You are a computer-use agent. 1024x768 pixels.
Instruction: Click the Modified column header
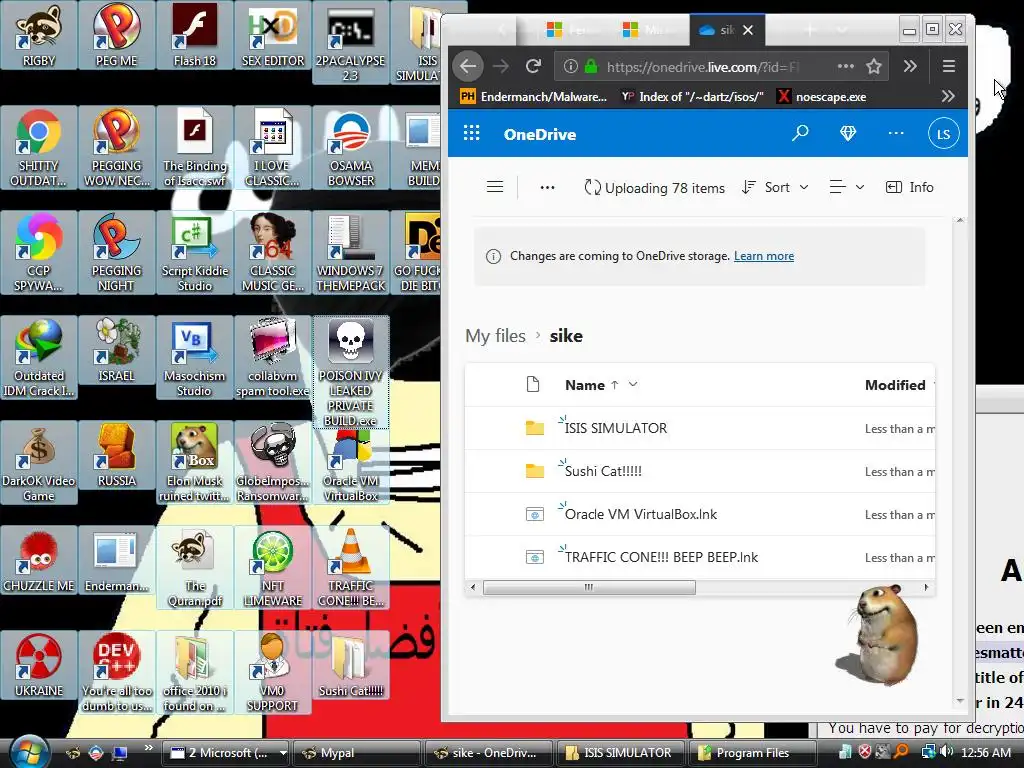click(895, 385)
